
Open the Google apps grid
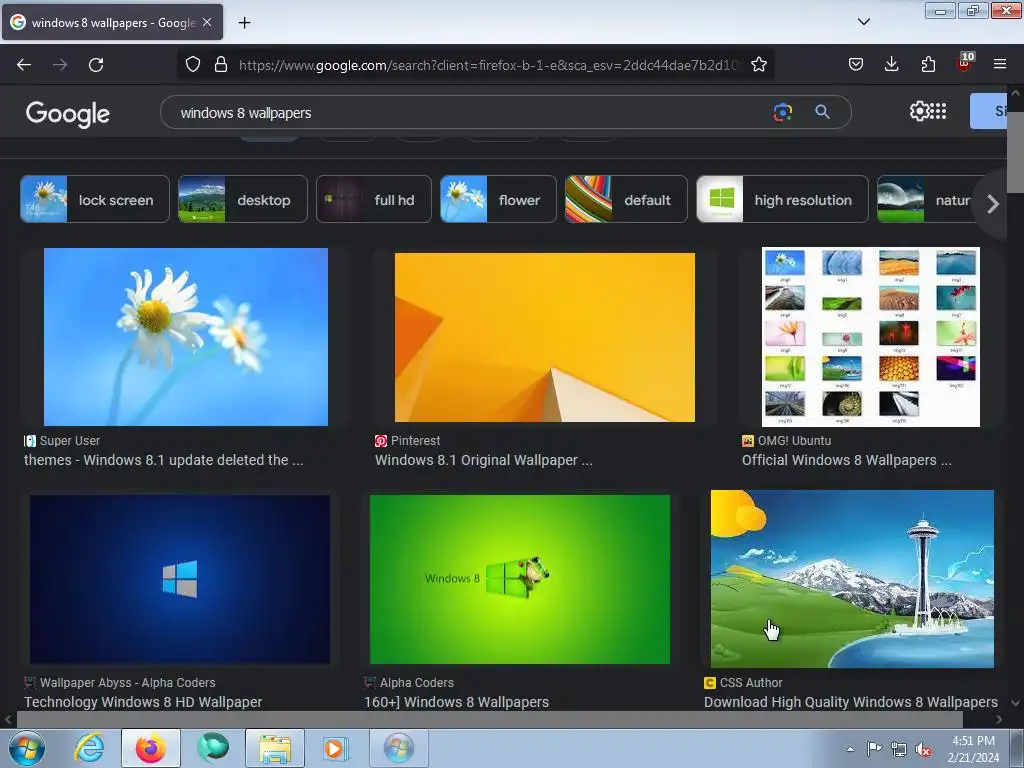938,111
